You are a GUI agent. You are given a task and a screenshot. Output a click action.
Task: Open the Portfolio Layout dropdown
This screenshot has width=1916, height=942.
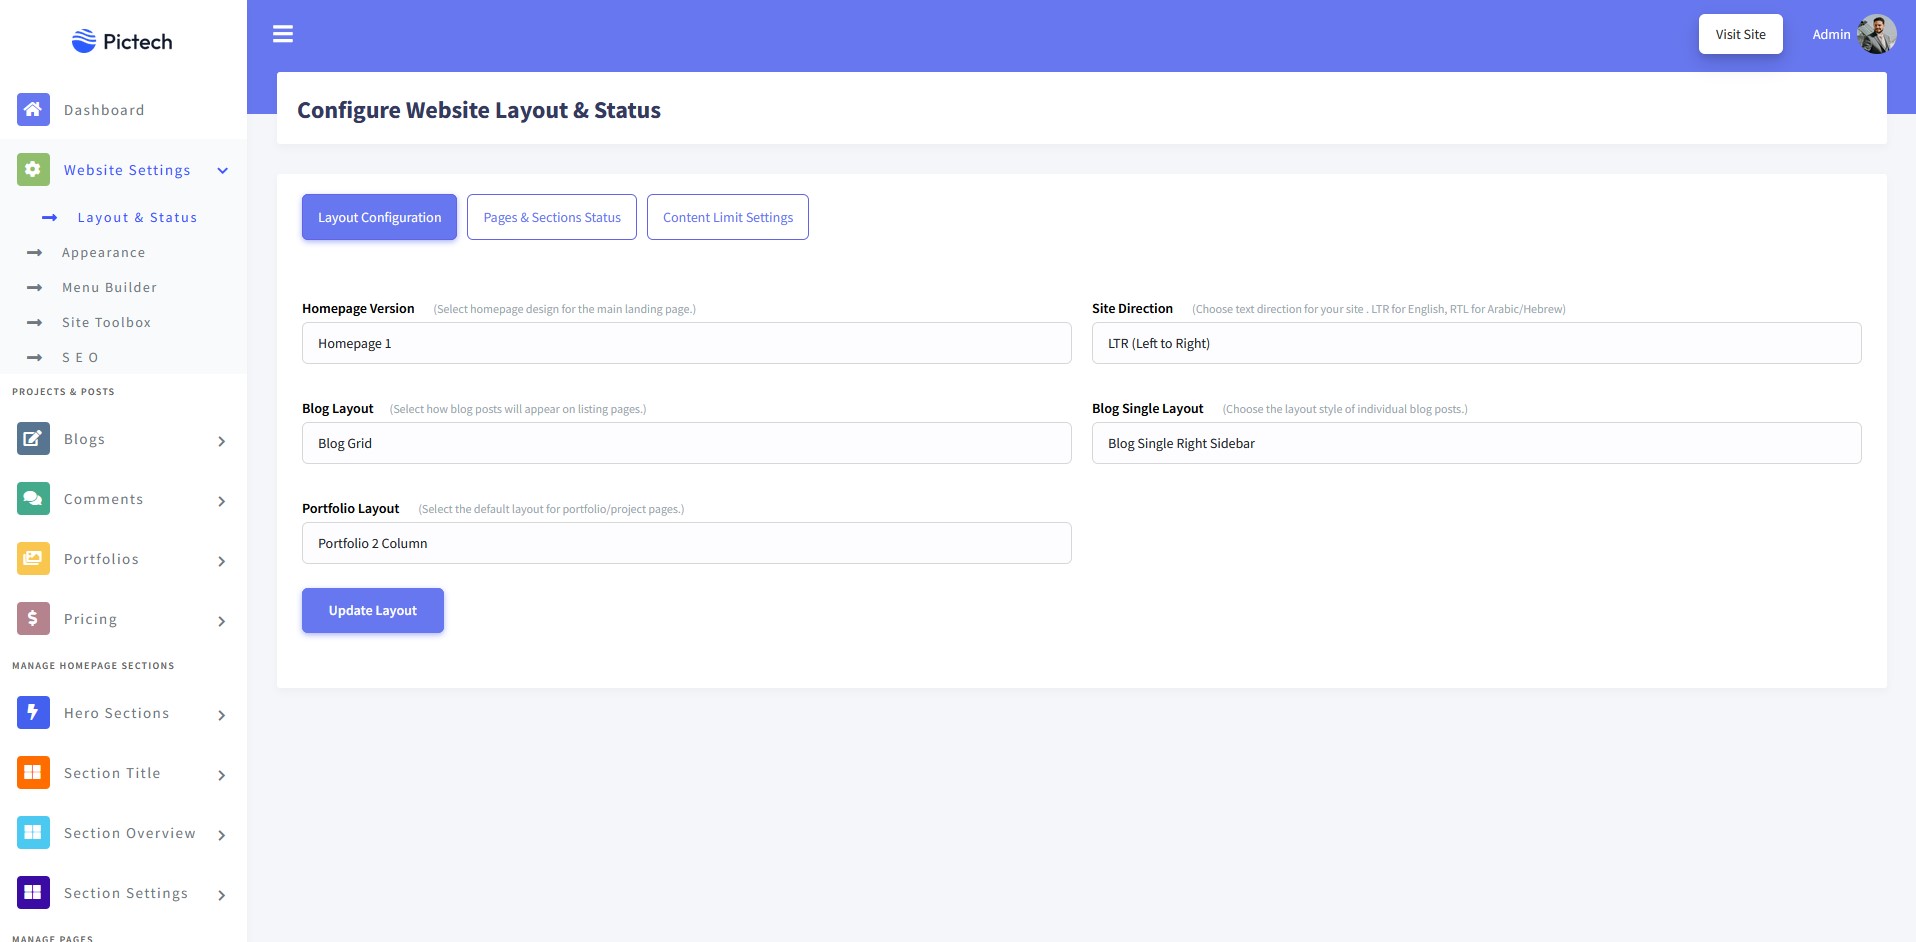click(x=687, y=543)
